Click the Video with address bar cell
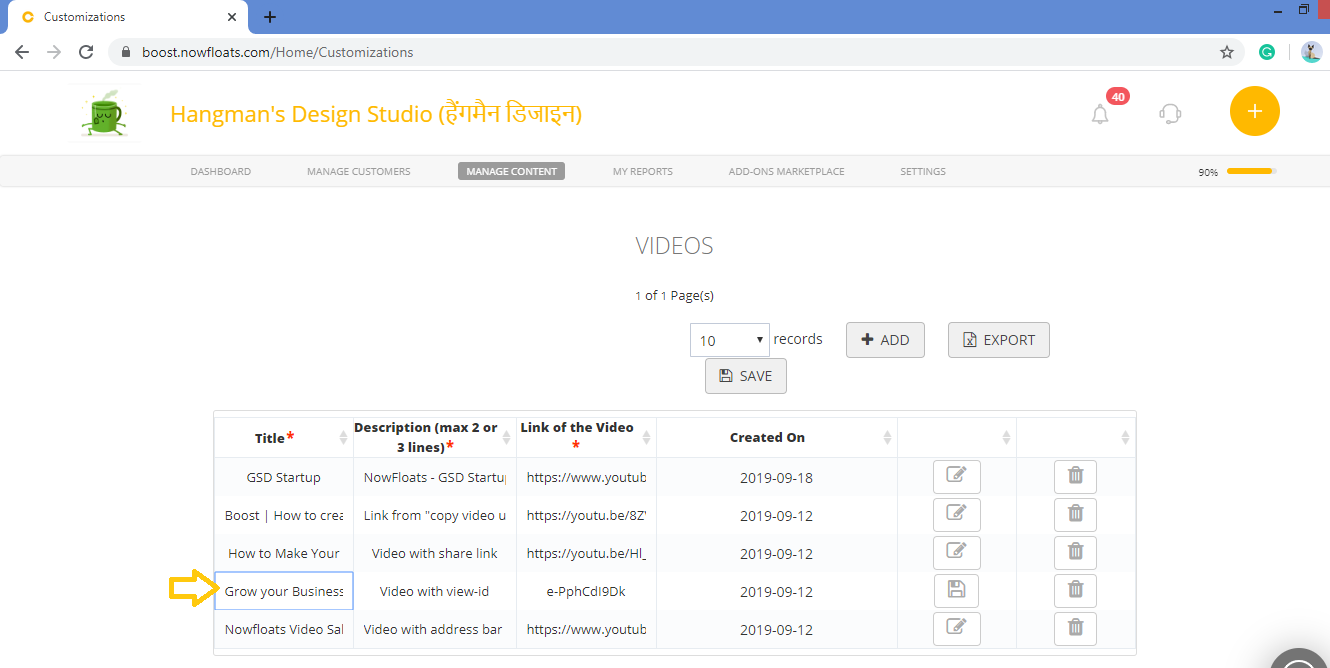This screenshot has width=1330, height=668. tap(435, 629)
